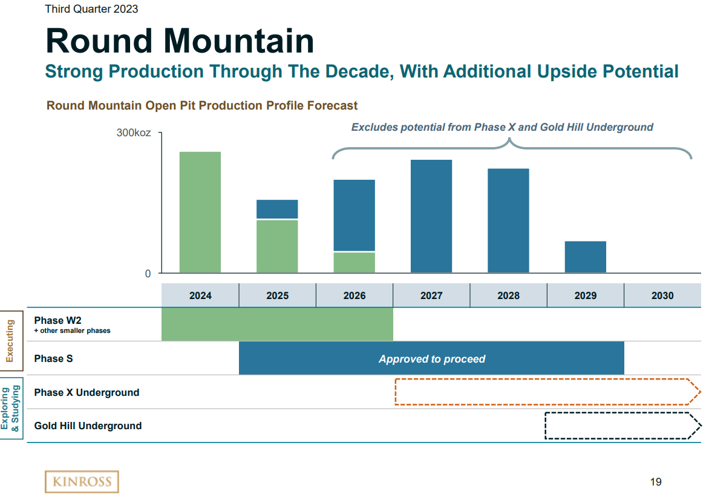The height and width of the screenshot is (500, 709).
Task: Click the green Phase W2 timeline bar
Action: tap(277, 324)
